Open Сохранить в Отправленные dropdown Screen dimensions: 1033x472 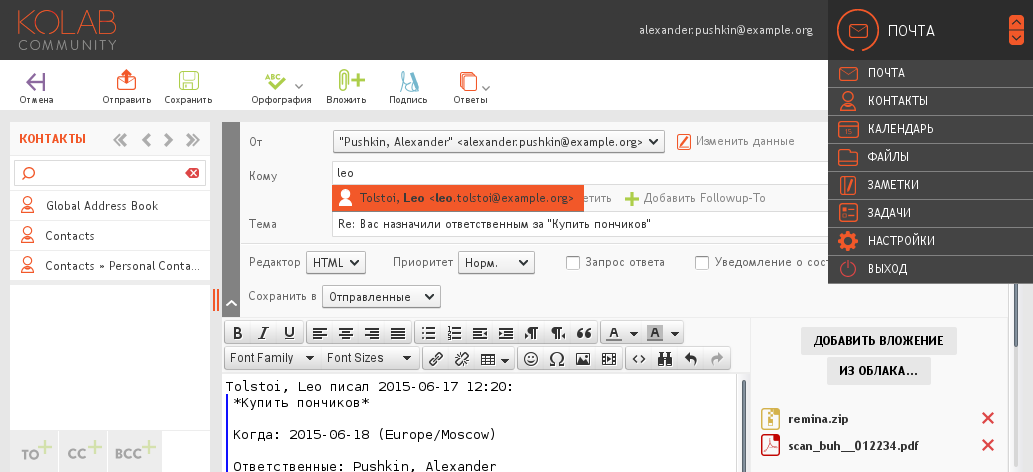tap(381, 297)
